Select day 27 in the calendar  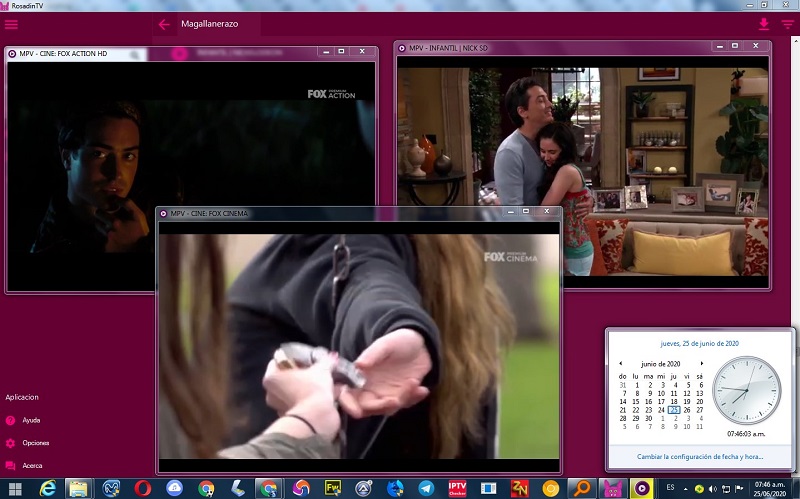click(699, 410)
